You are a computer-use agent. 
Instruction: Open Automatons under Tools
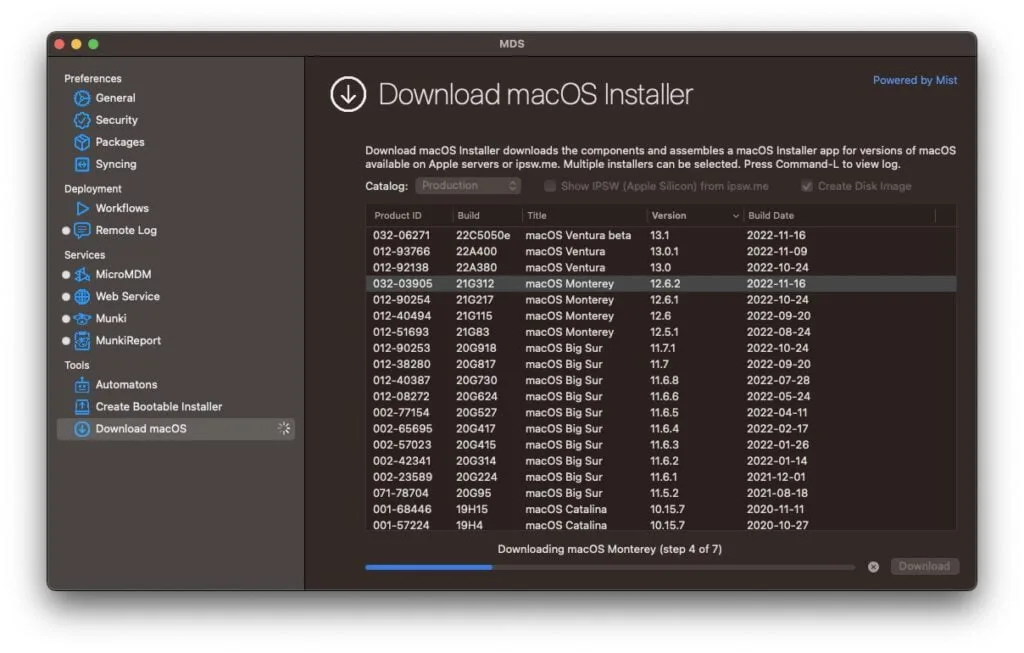tap(126, 385)
